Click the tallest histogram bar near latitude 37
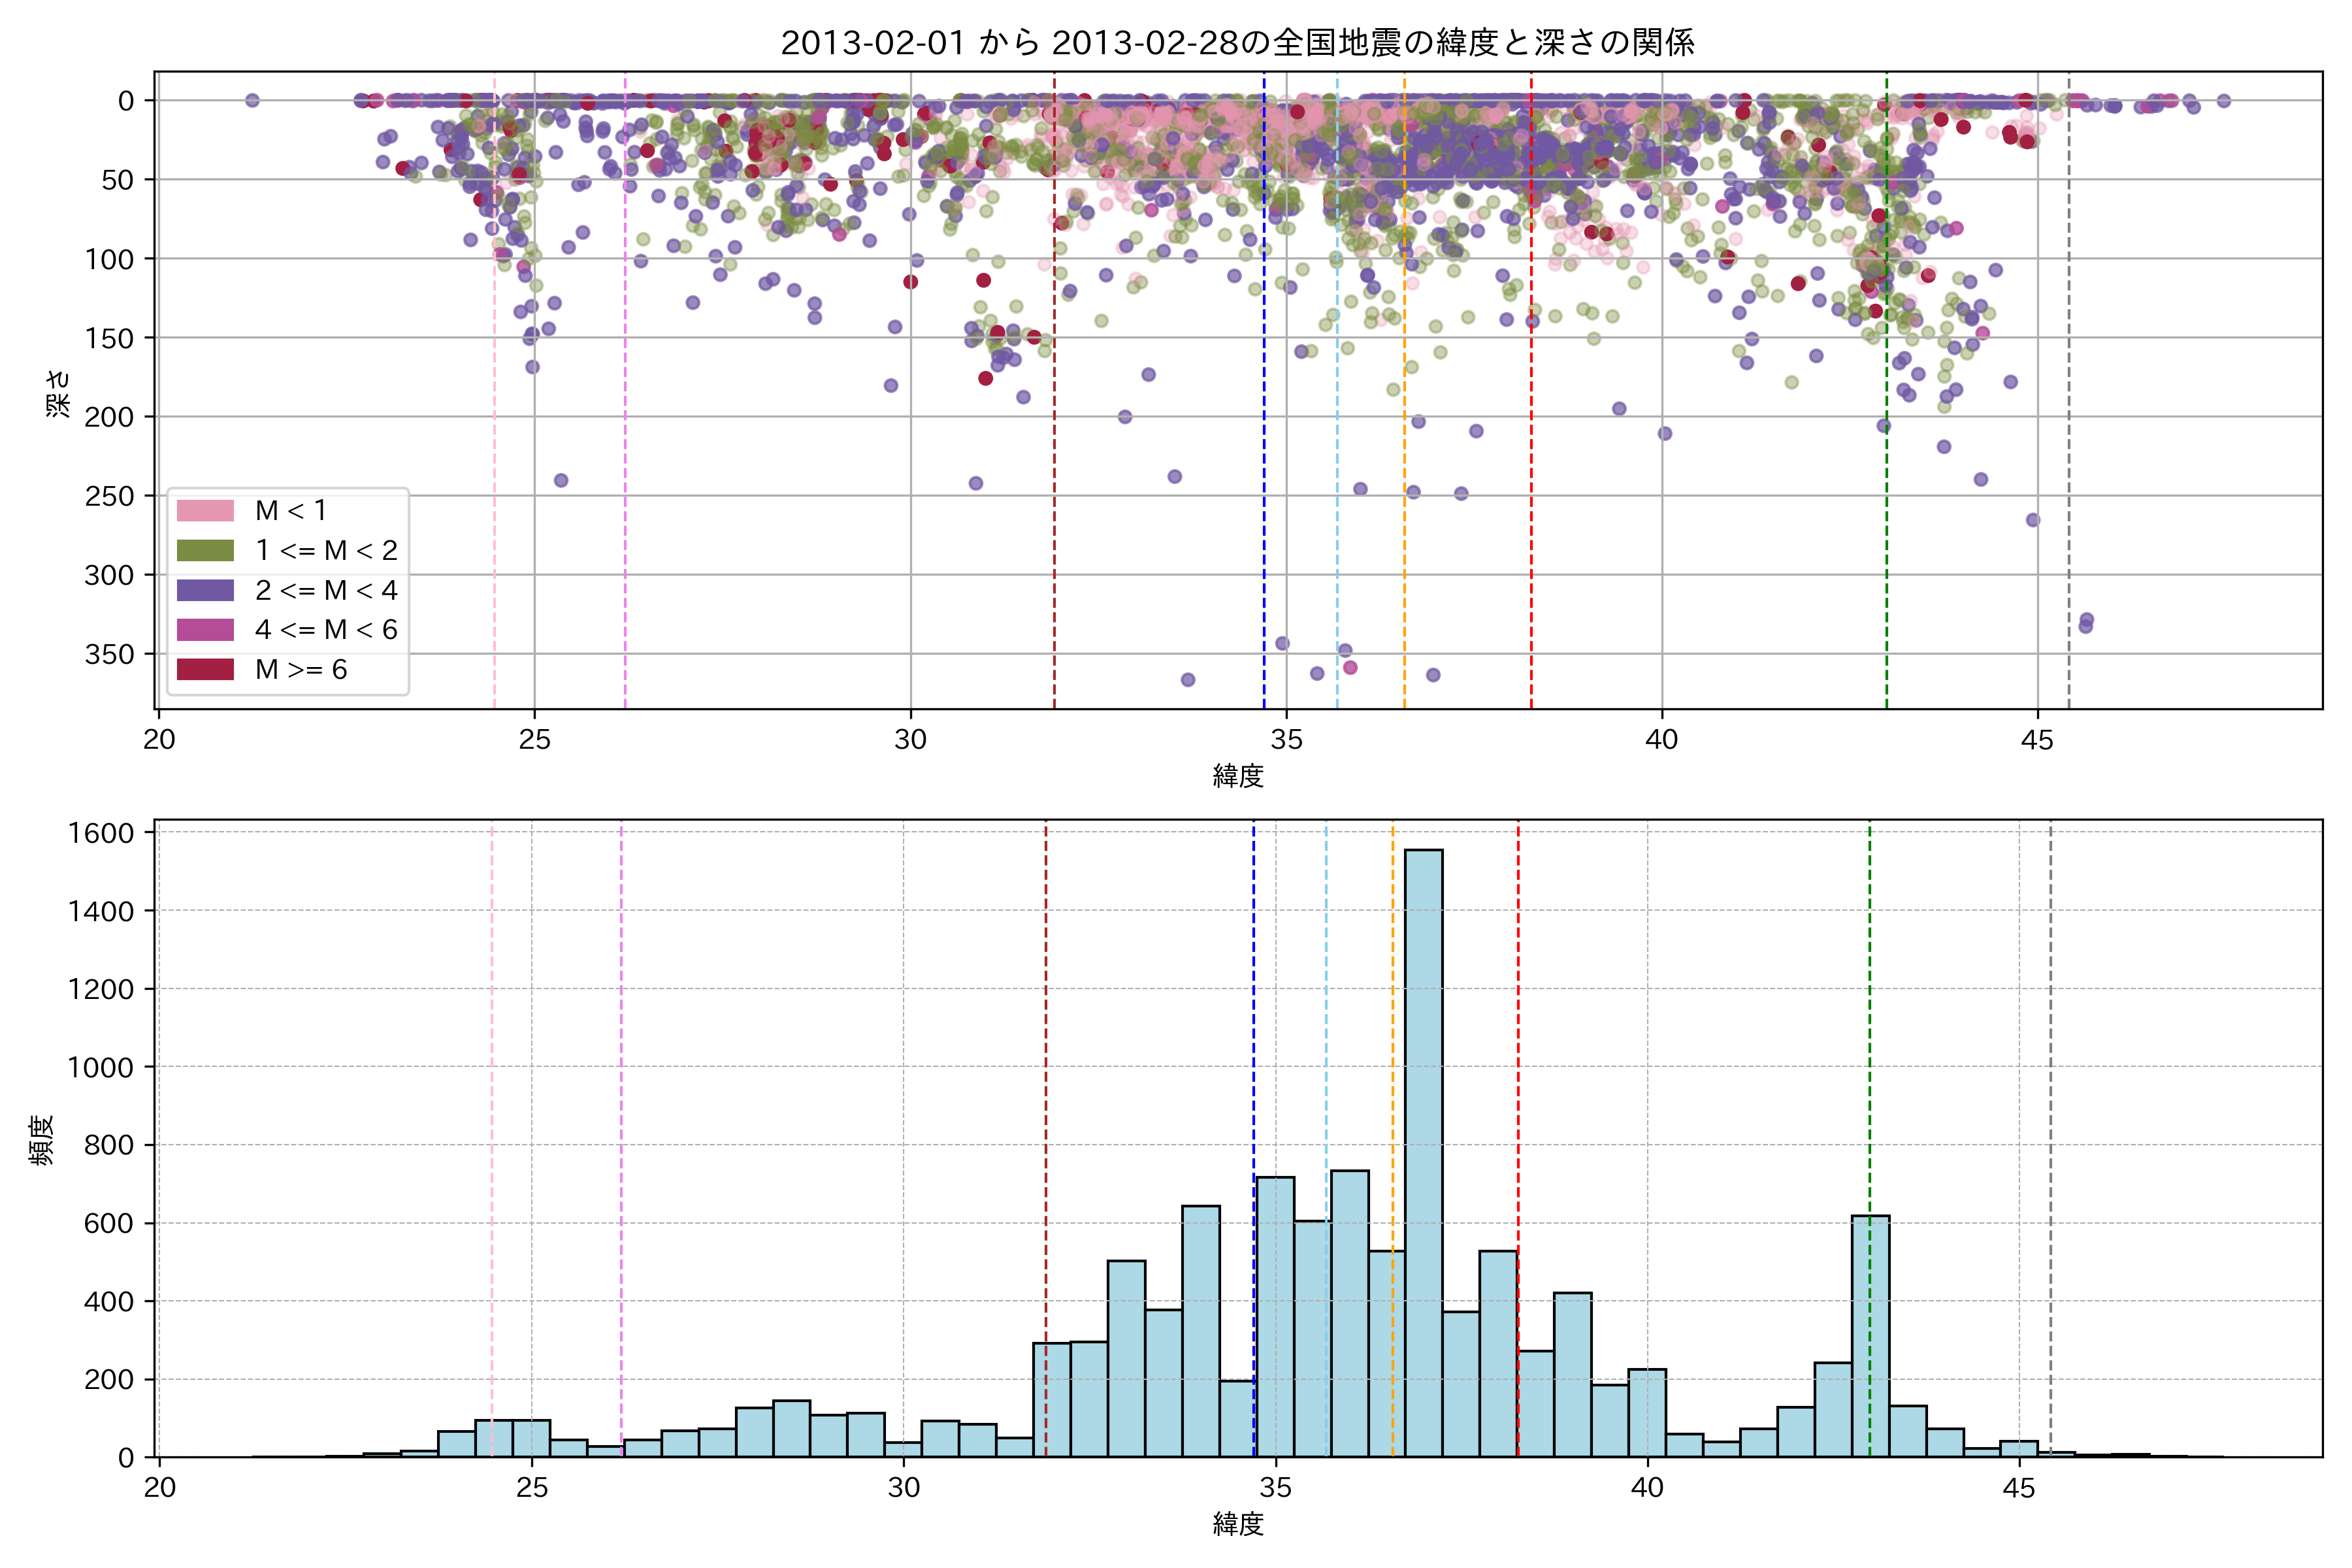 tap(1423, 1150)
